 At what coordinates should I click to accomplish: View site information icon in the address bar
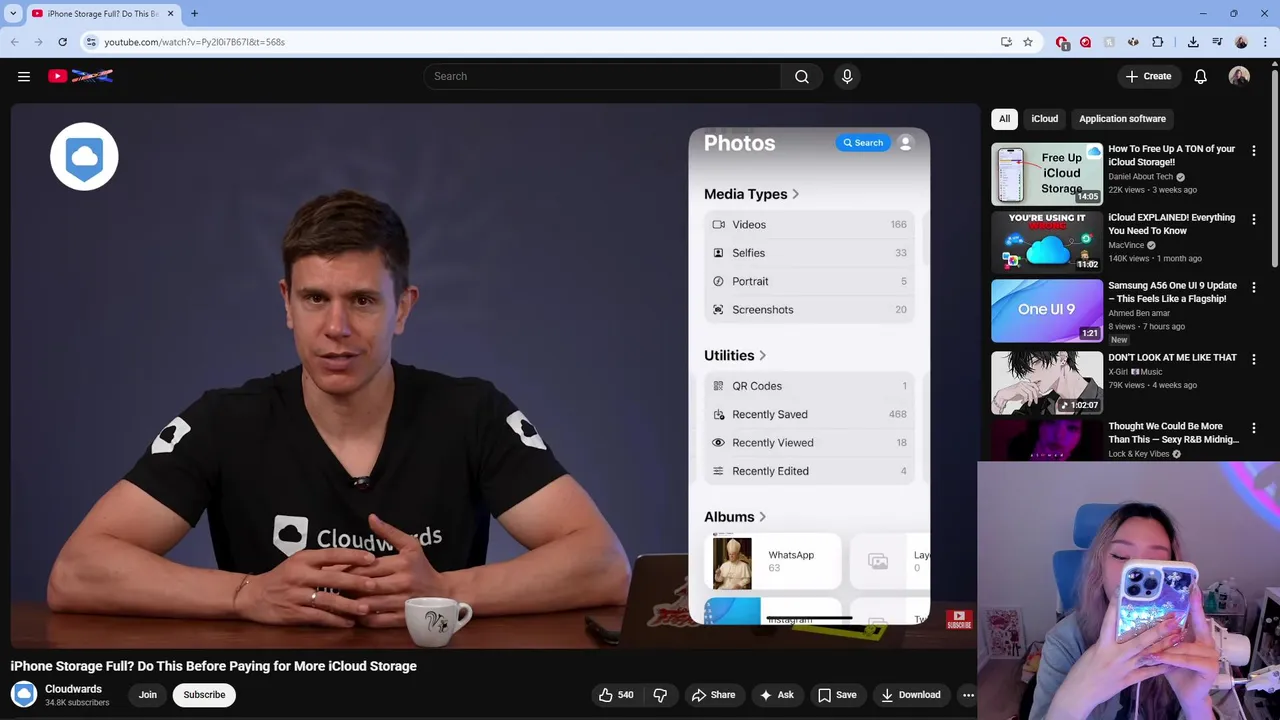[91, 42]
